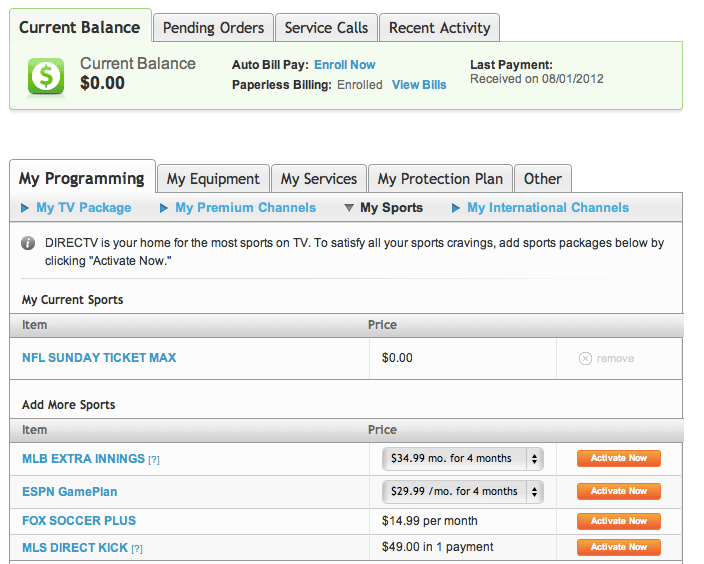Open the Service Calls tab
The width and height of the screenshot is (704, 564).
pyautogui.click(x=326, y=28)
